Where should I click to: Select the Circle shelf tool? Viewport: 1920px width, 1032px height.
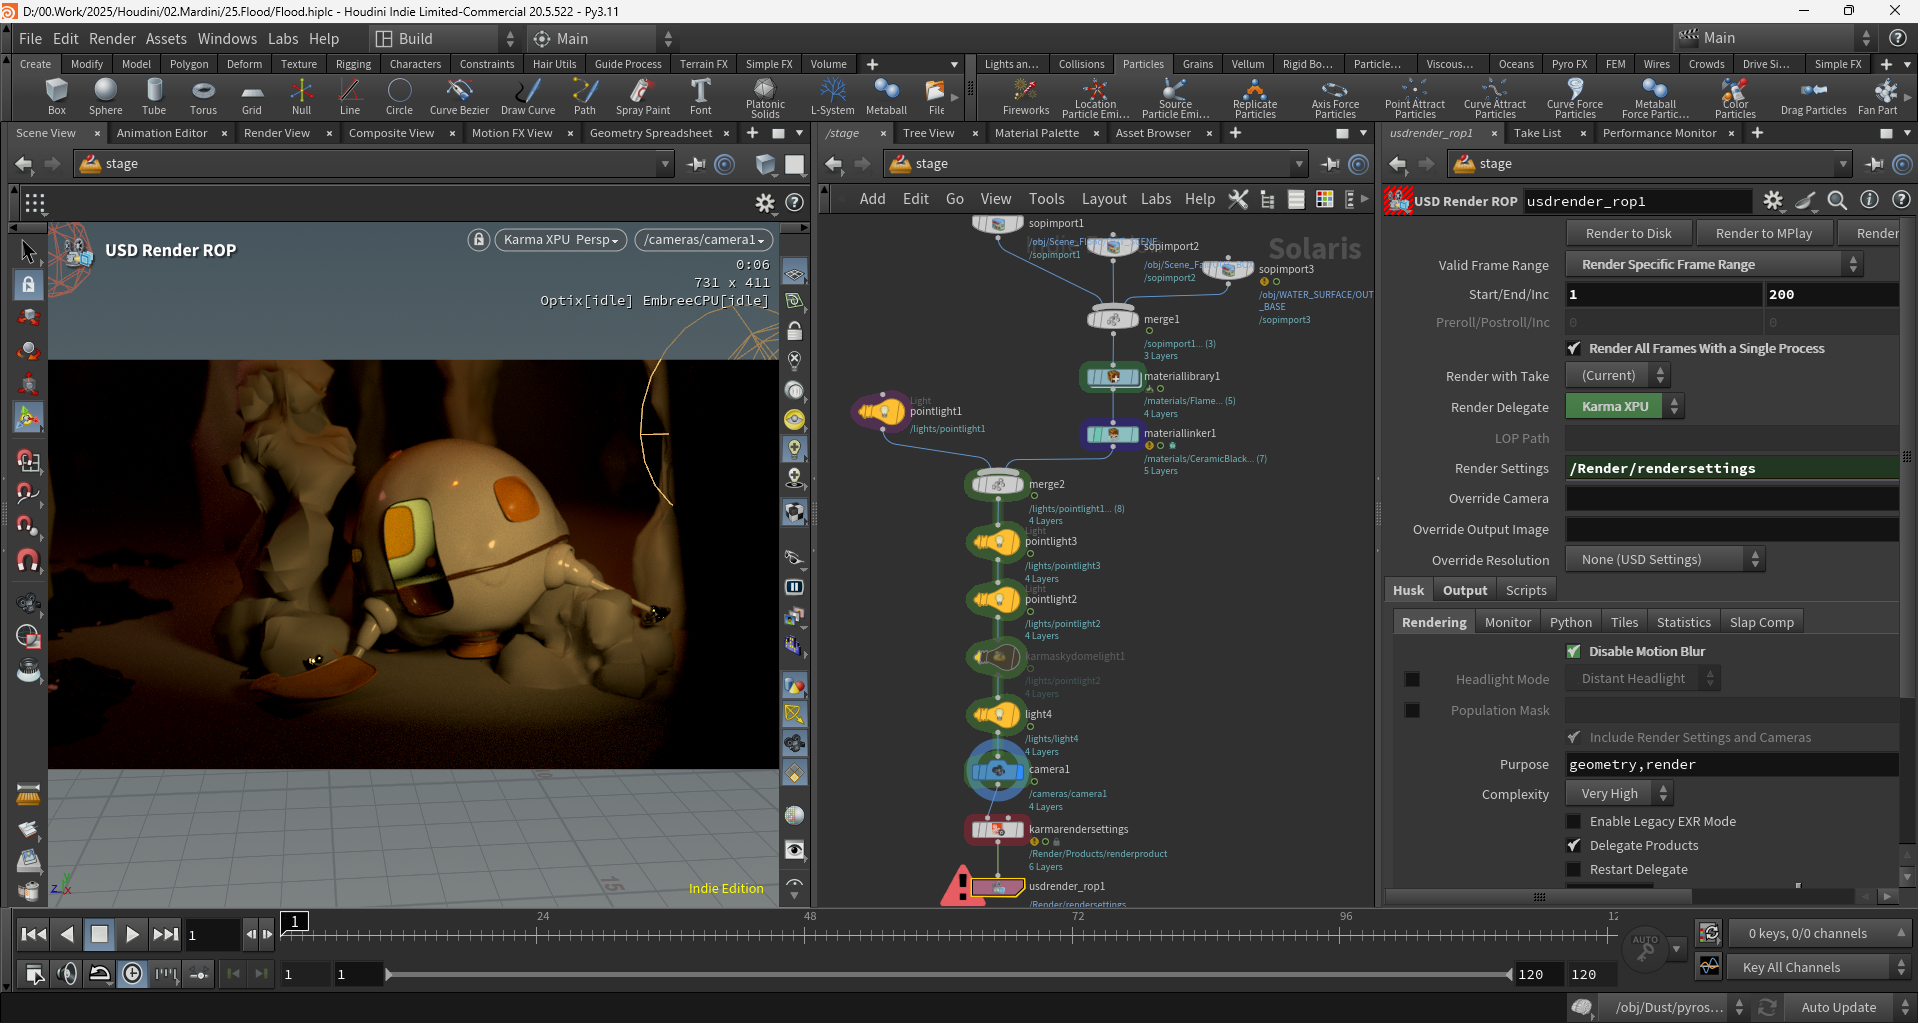[399, 97]
